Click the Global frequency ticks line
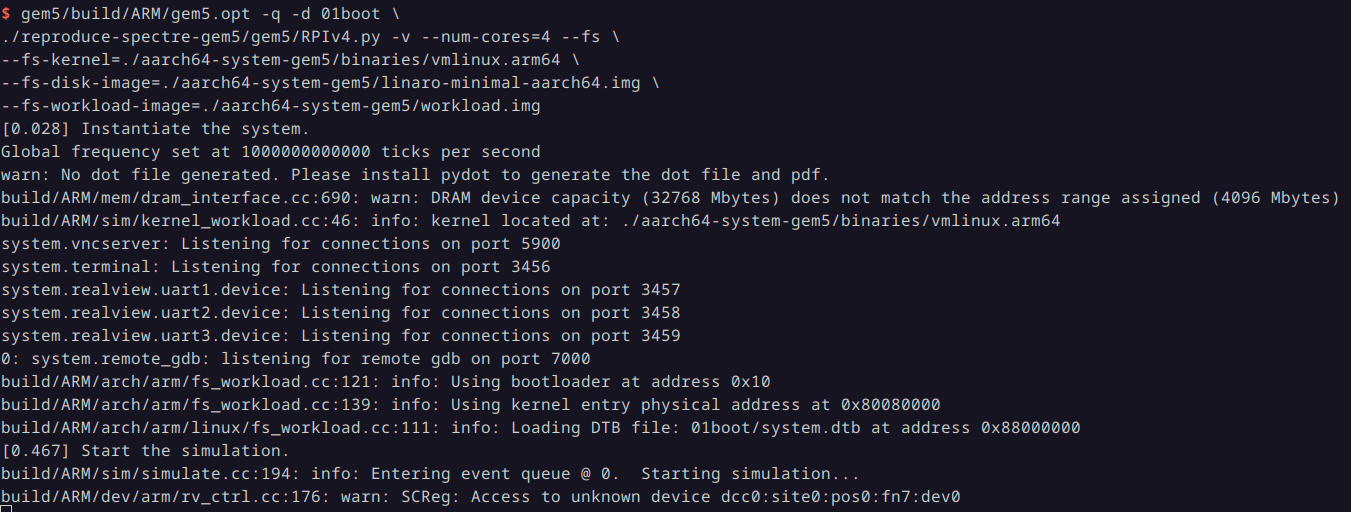 click(x=270, y=152)
